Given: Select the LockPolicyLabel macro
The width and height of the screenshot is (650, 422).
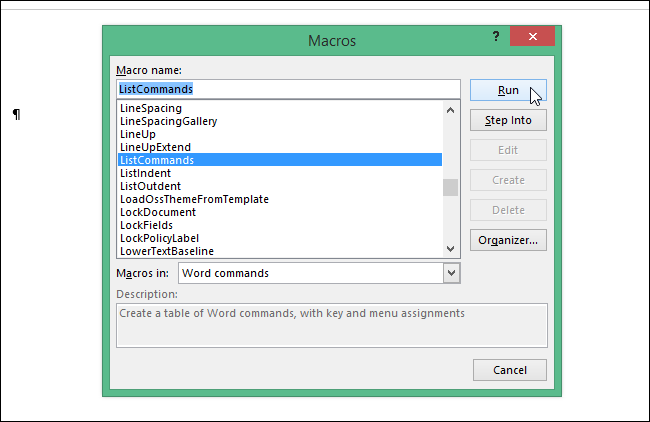Looking at the screenshot, I should [280, 238].
